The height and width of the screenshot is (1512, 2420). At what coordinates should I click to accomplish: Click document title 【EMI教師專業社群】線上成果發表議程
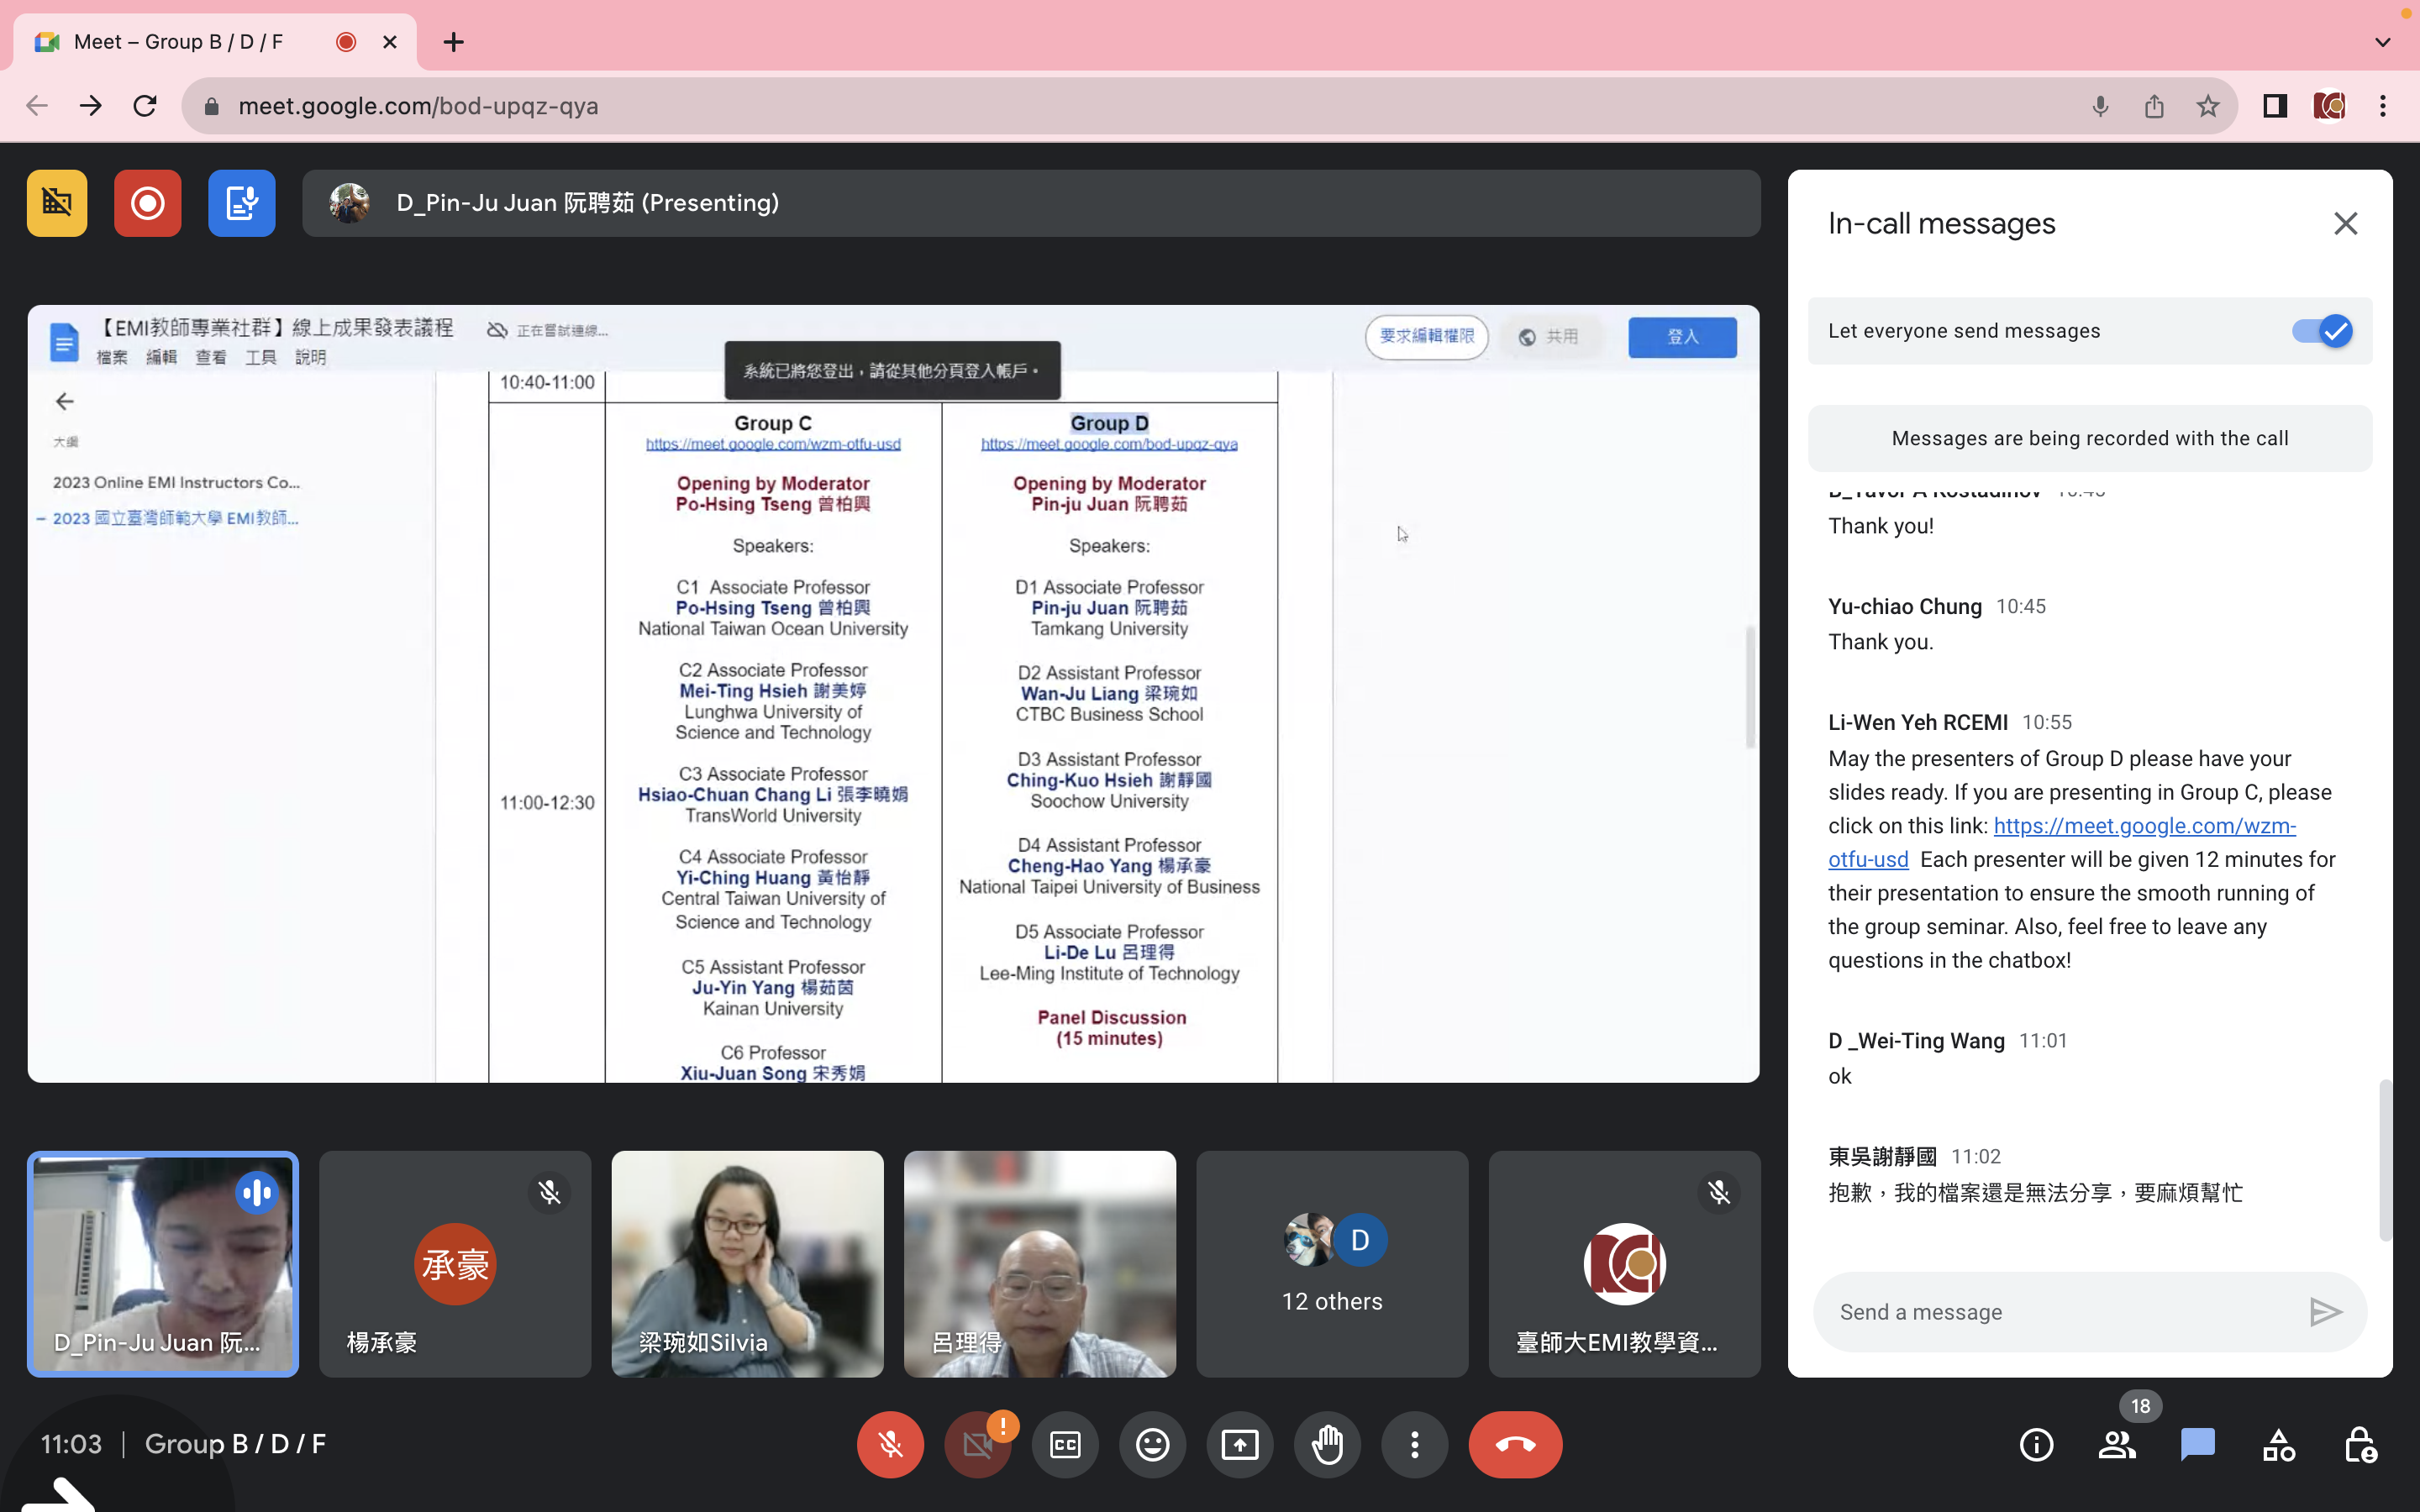[275, 328]
